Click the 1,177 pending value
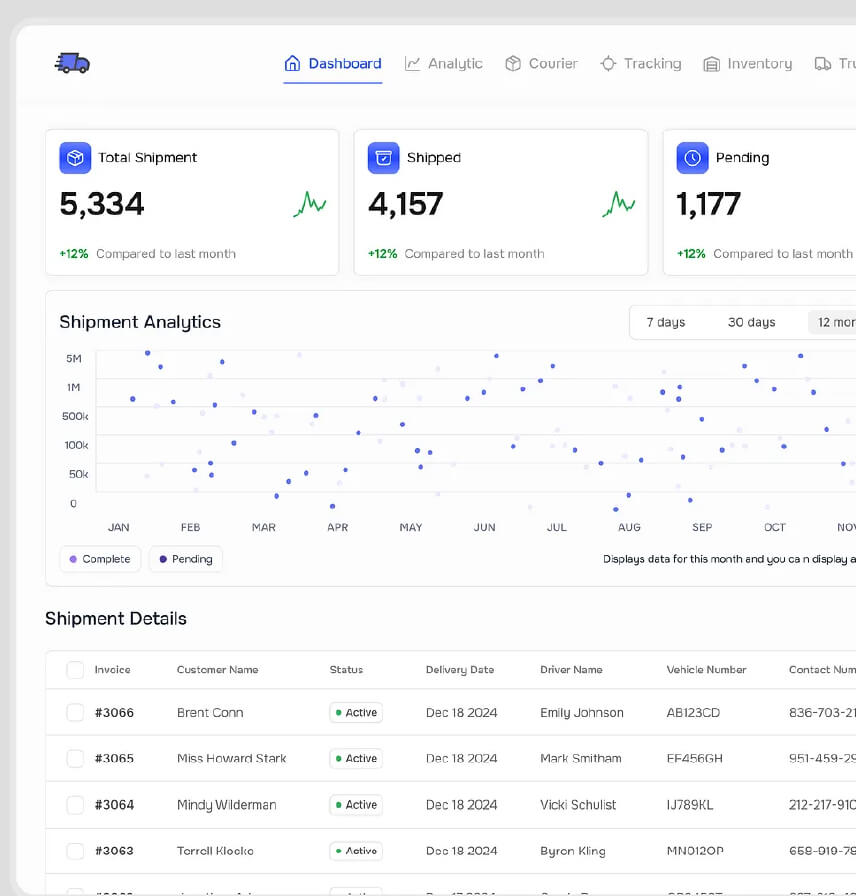 pyautogui.click(x=709, y=205)
